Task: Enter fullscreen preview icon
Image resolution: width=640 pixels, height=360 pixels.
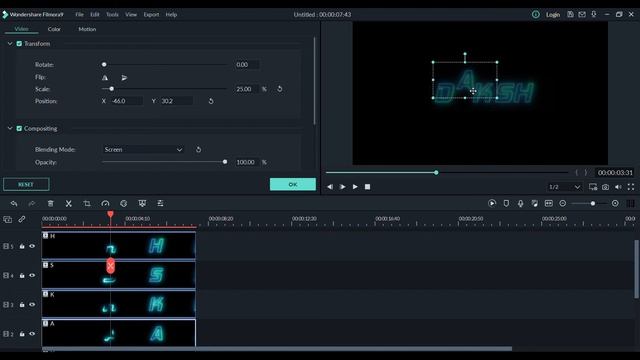Action: pyautogui.click(x=631, y=187)
